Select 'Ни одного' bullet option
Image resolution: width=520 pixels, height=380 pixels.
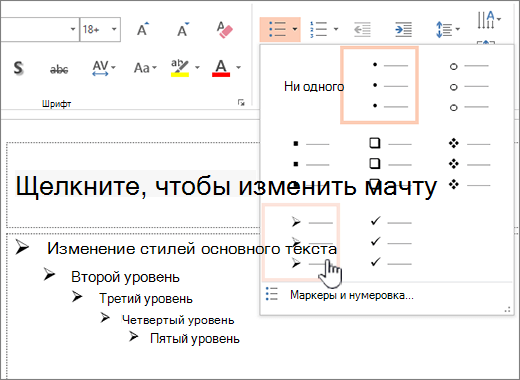click(x=314, y=87)
